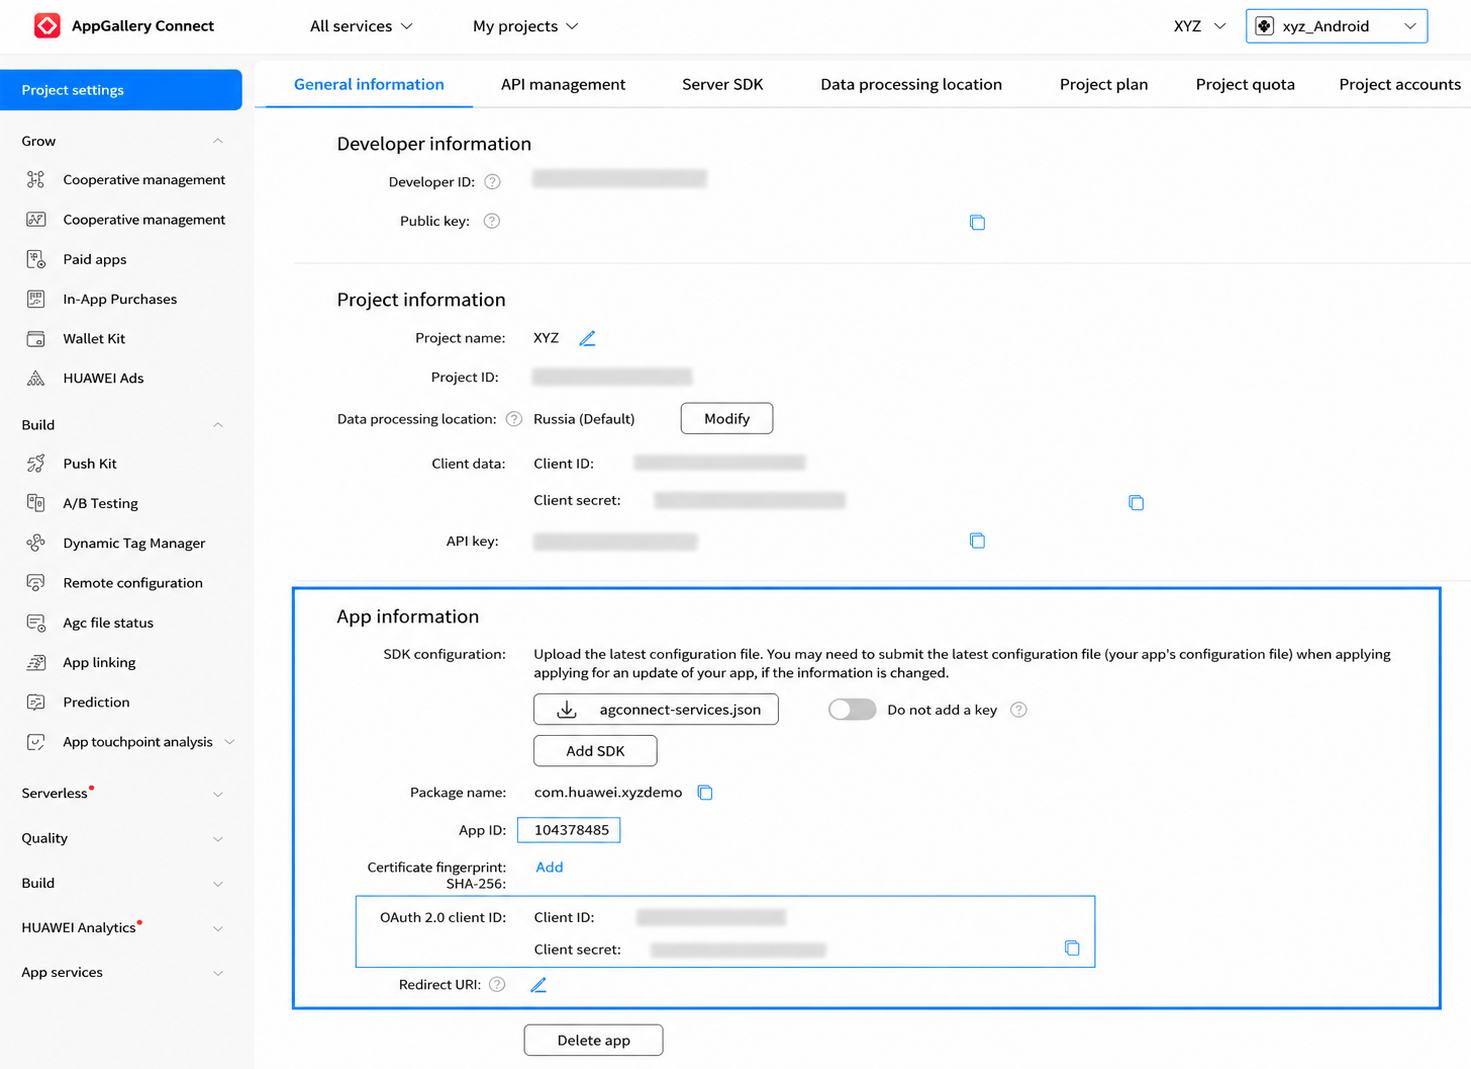This screenshot has width=1471, height=1069.
Task: Go to the Data processing location tab
Action: pyautogui.click(x=911, y=84)
